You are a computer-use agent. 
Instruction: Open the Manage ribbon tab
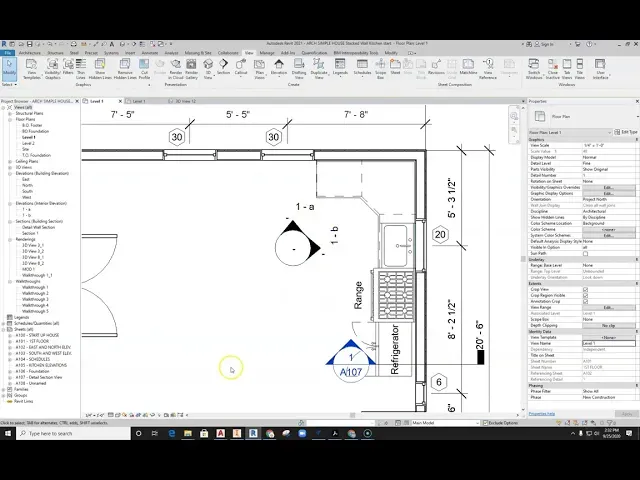coord(267,52)
